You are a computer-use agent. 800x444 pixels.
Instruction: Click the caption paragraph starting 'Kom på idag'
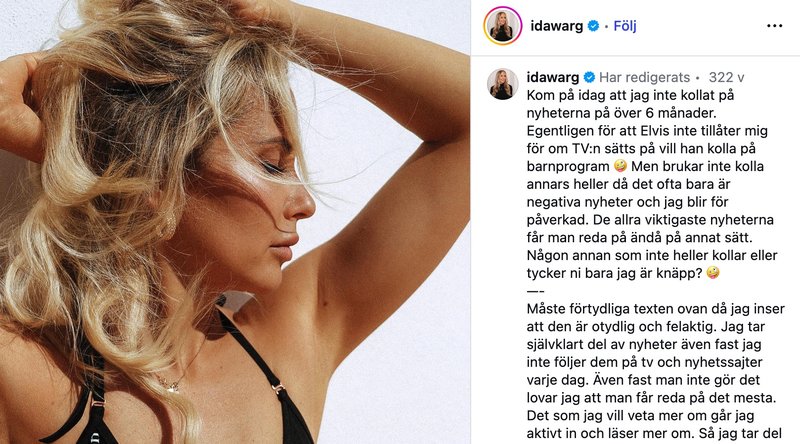click(x=652, y=184)
